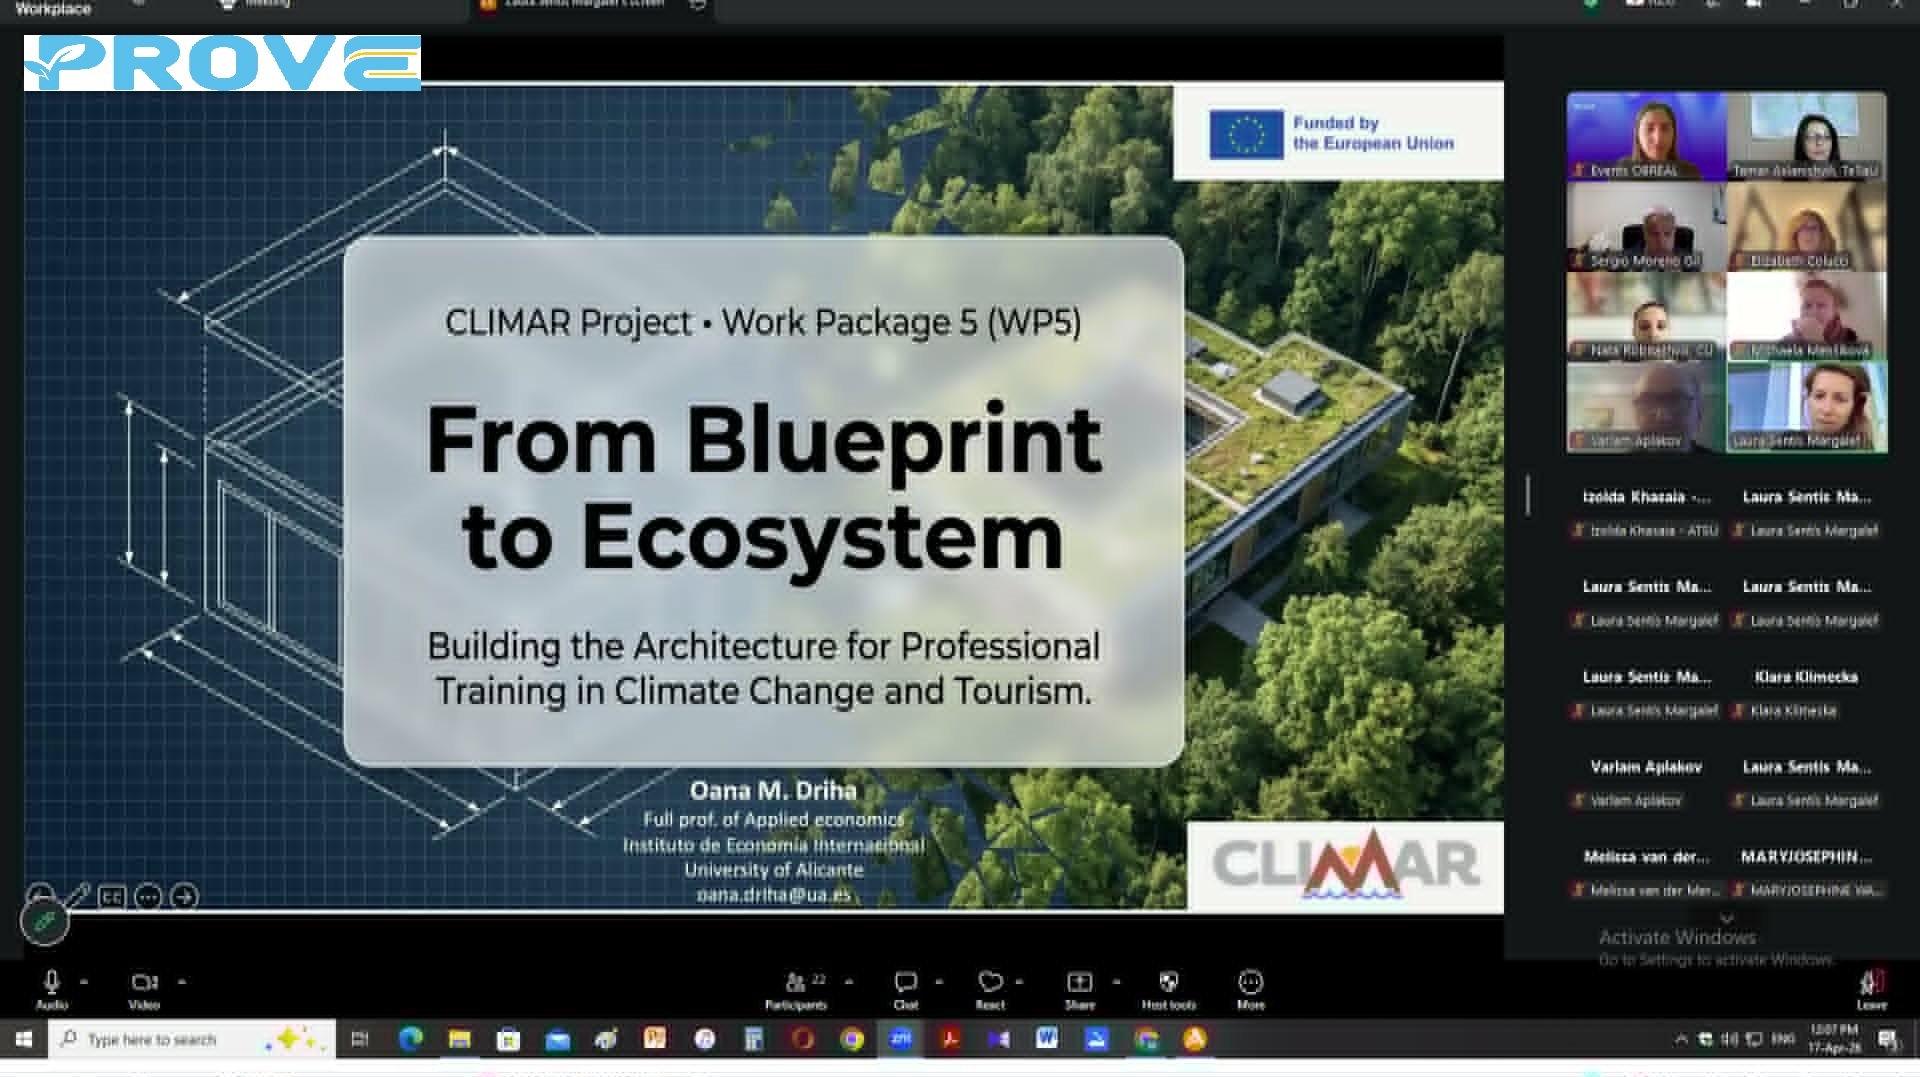Toggle the camera using the Video button
This screenshot has height=1077, width=1920.
point(143,984)
